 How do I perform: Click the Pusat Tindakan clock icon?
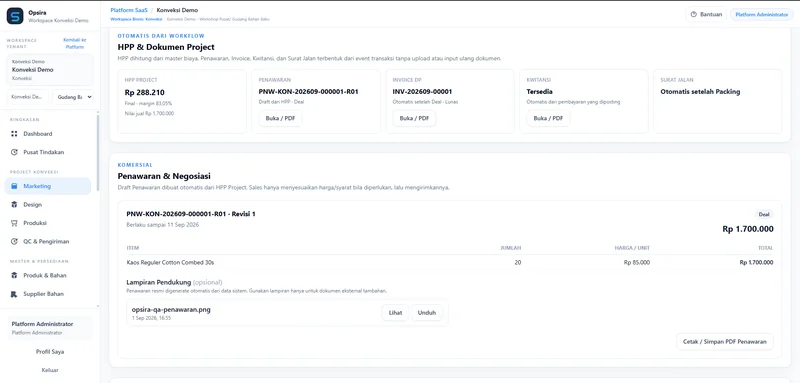click(x=14, y=152)
